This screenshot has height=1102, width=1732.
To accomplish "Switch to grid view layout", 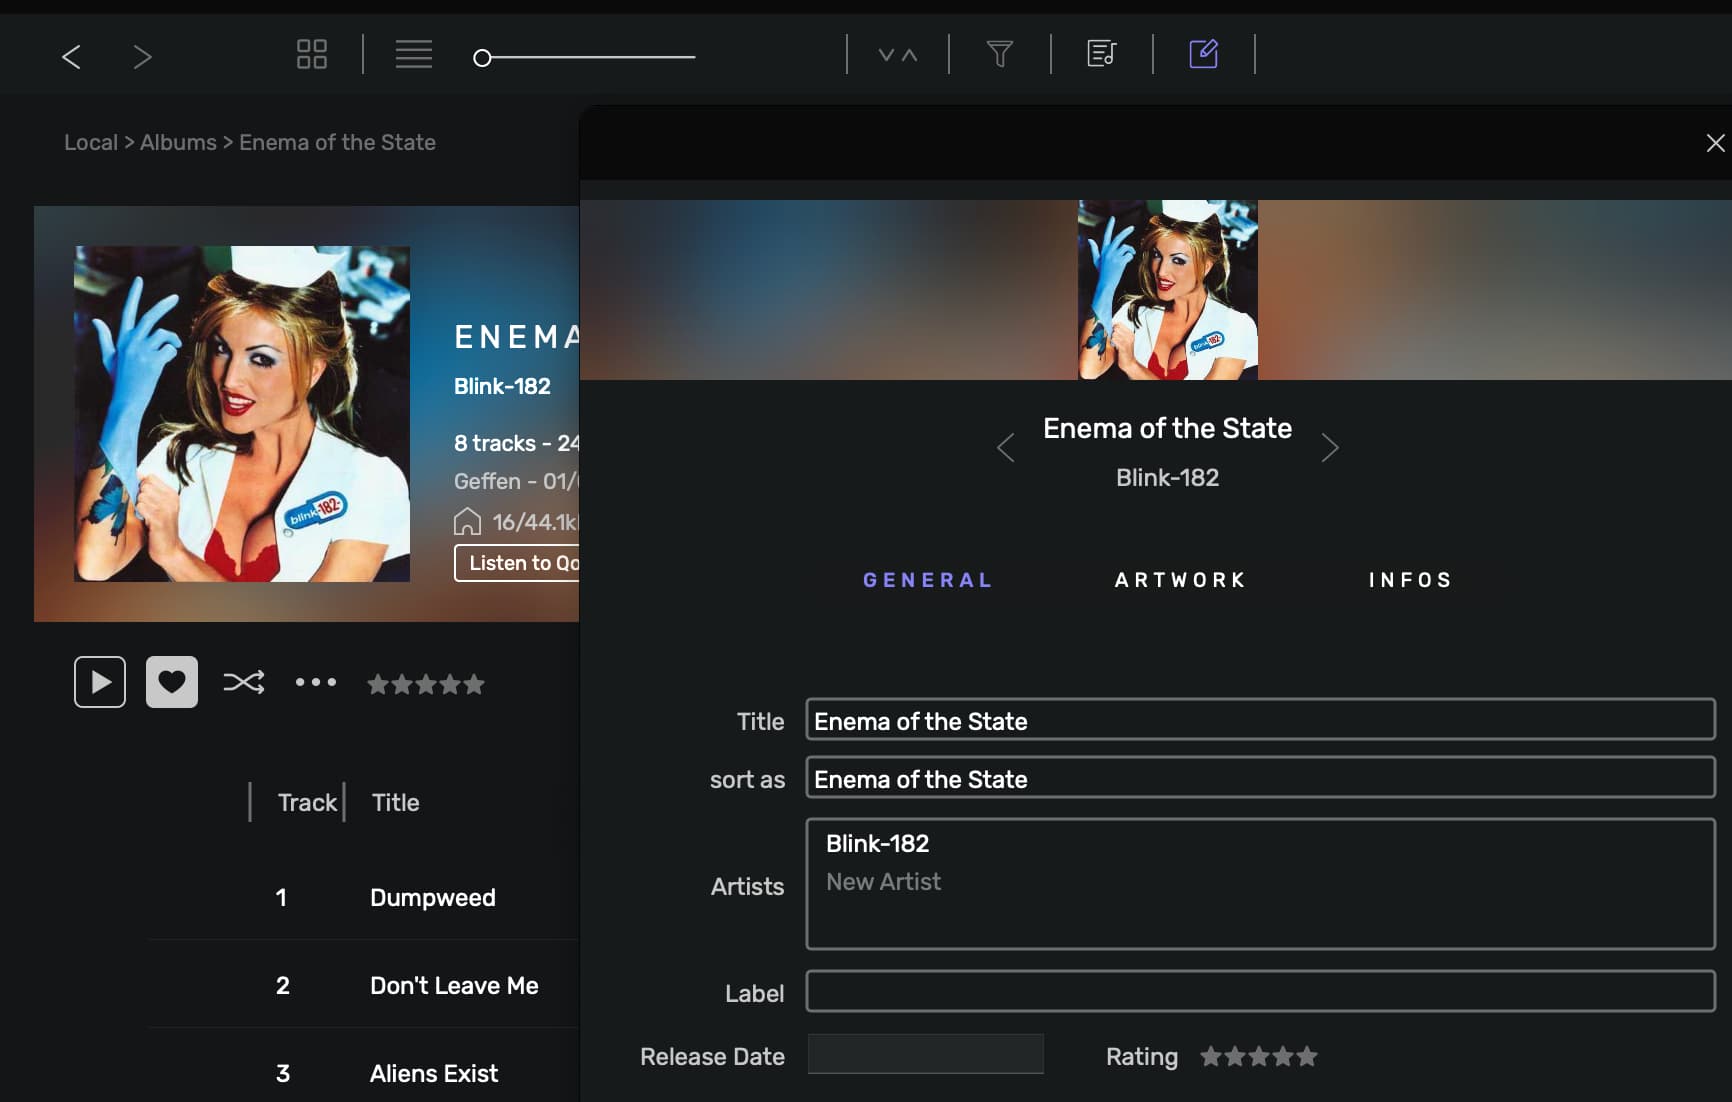I will point(312,54).
